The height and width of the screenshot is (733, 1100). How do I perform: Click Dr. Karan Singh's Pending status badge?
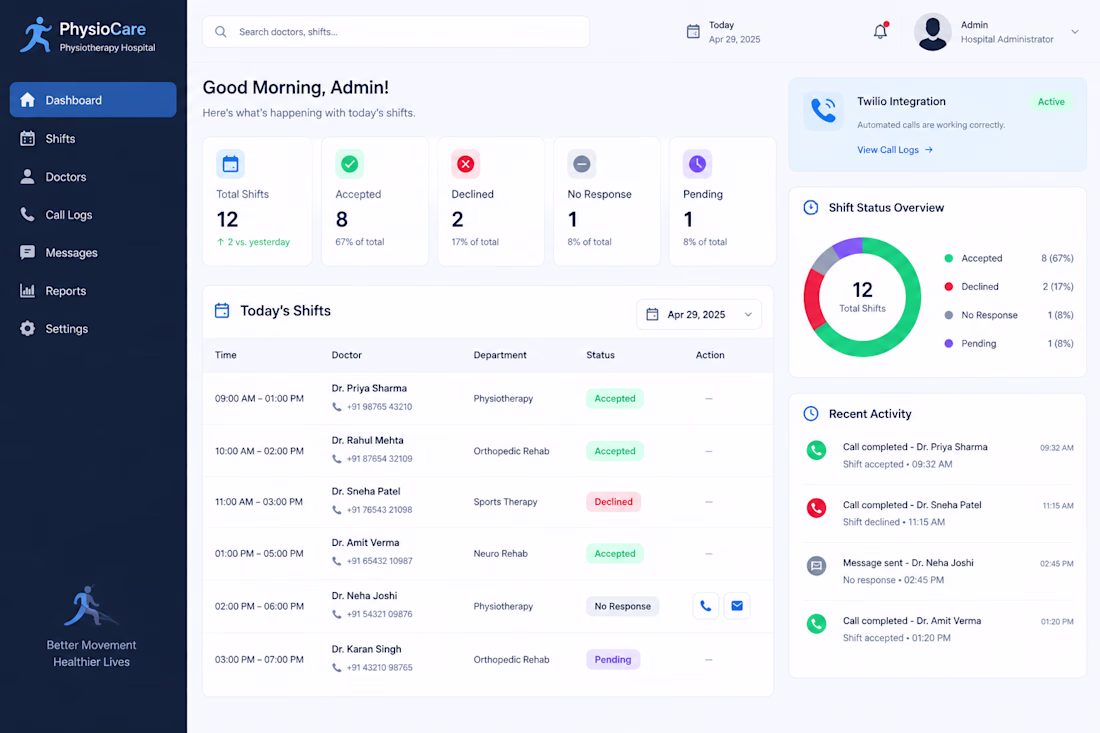612,659
